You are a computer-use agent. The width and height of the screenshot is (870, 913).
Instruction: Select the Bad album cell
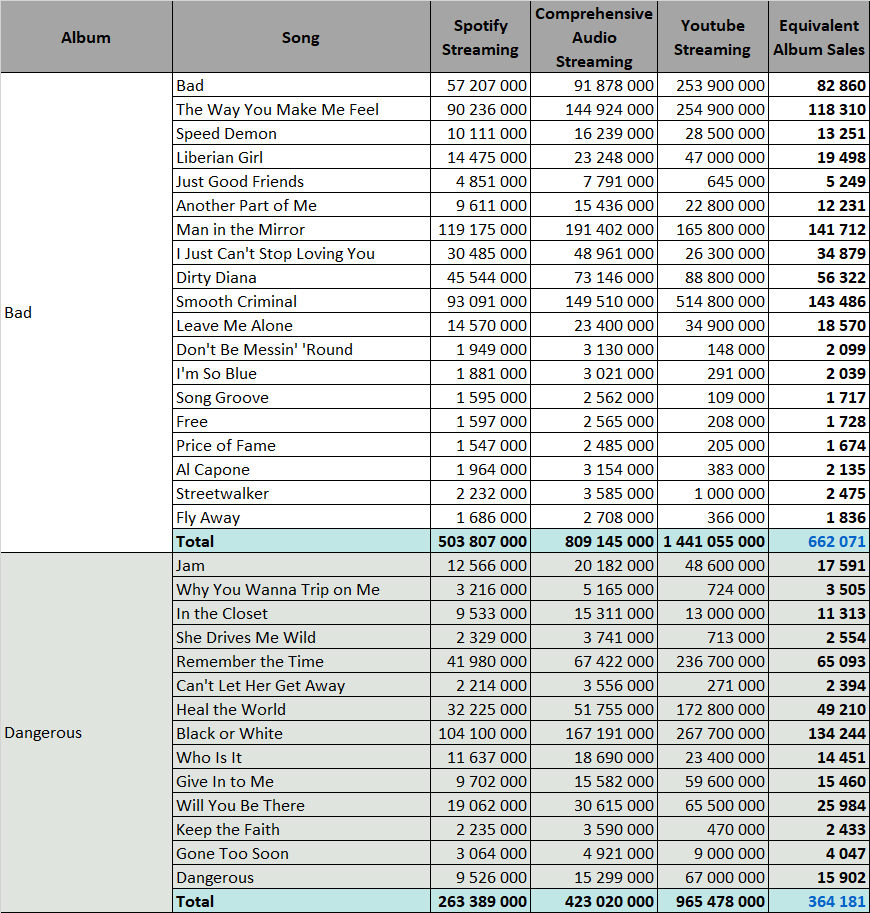tap(86, 313)
